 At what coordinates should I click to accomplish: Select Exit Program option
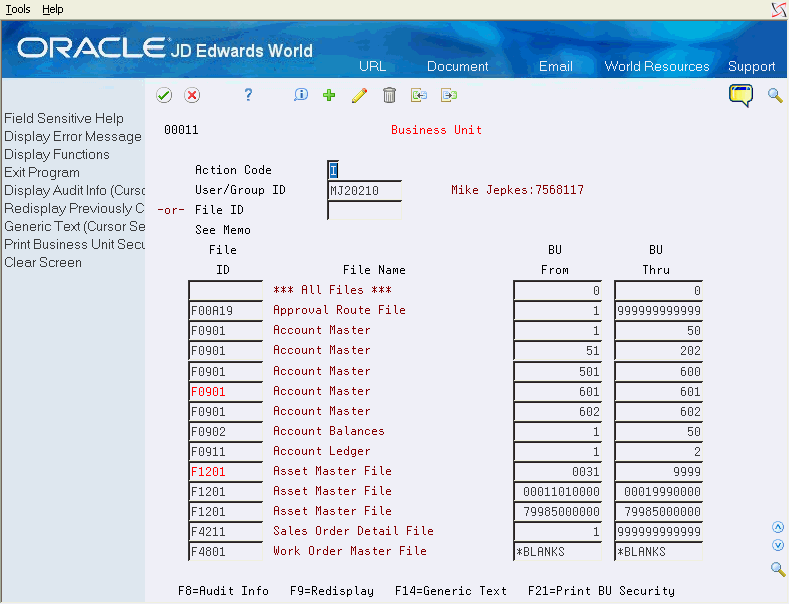click(x=42, y=173)
